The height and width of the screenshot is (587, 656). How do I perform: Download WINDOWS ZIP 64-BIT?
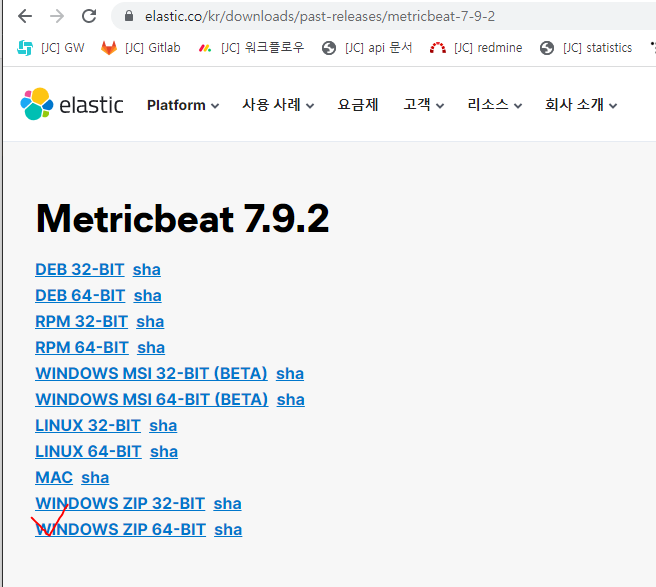point(120,529)
